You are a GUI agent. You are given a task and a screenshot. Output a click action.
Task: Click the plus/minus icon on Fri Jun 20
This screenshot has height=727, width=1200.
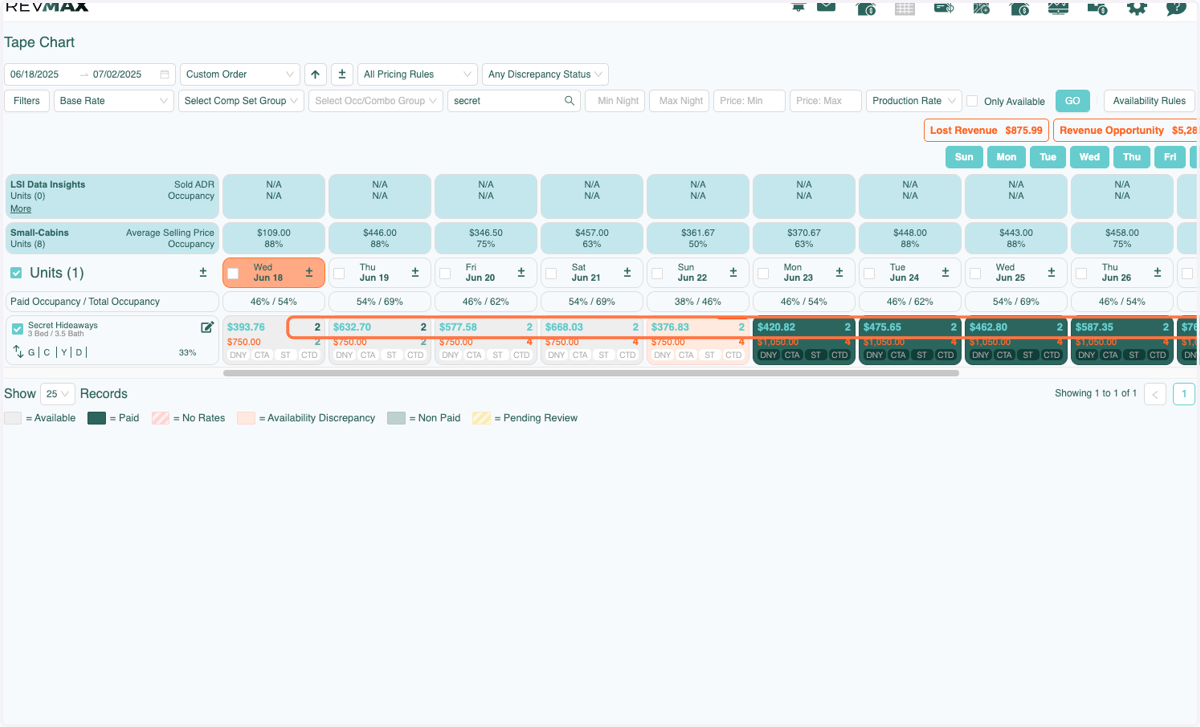[521, 272]
